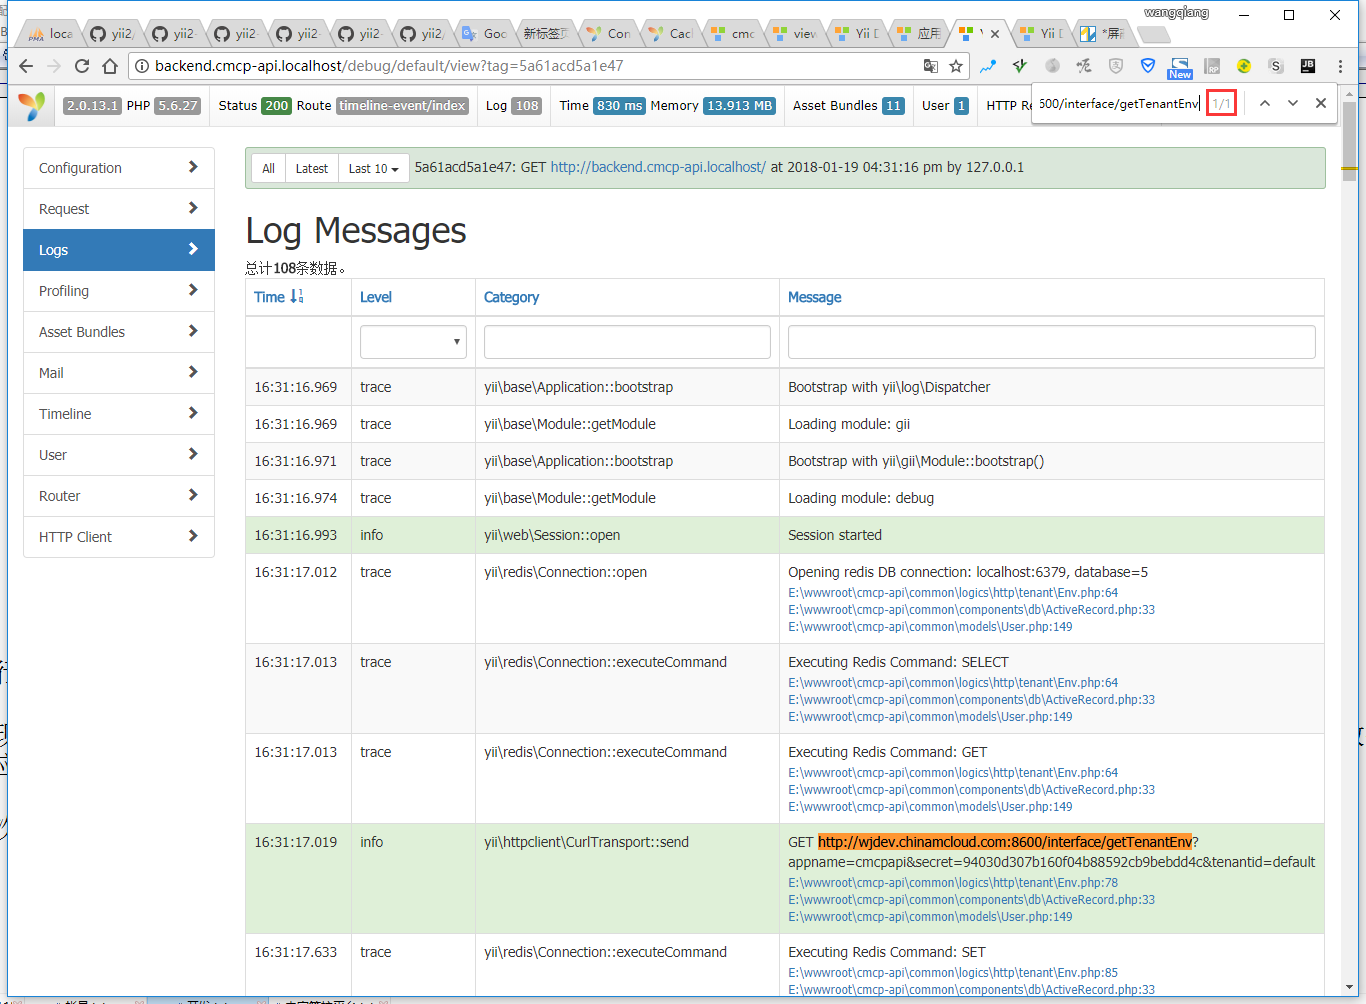Sort log table by Time column
The image size is (1366, 1004).
(x=270, y=297)
